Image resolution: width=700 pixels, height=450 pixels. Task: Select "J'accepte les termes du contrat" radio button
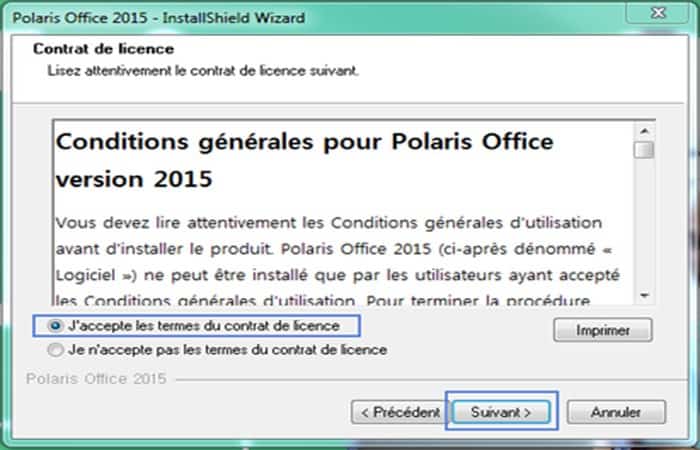point(54,326)
